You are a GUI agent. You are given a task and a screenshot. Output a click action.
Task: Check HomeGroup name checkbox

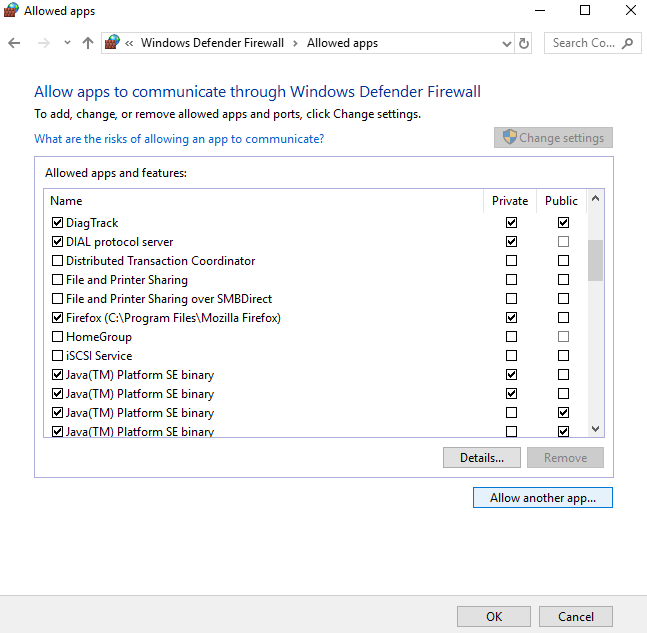(x=57, y=337)
